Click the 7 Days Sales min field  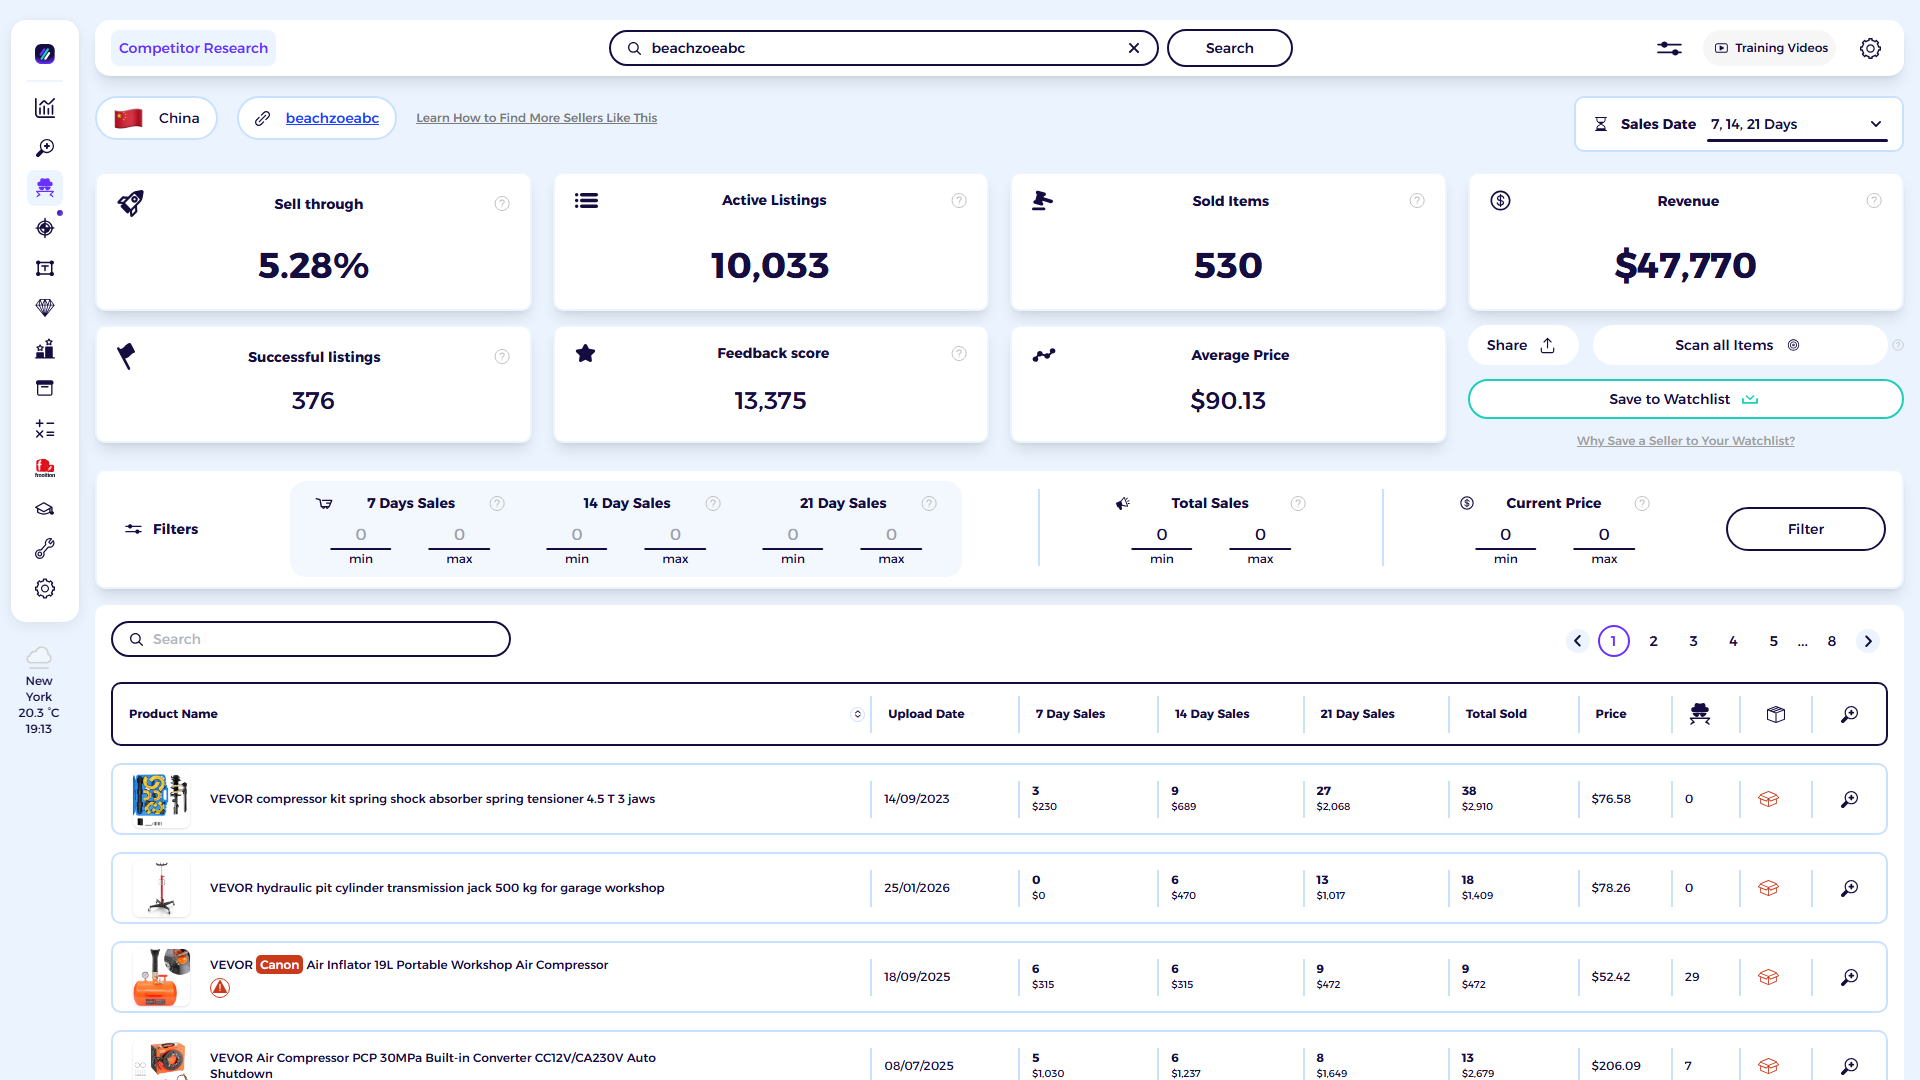(x=361, y=536)
